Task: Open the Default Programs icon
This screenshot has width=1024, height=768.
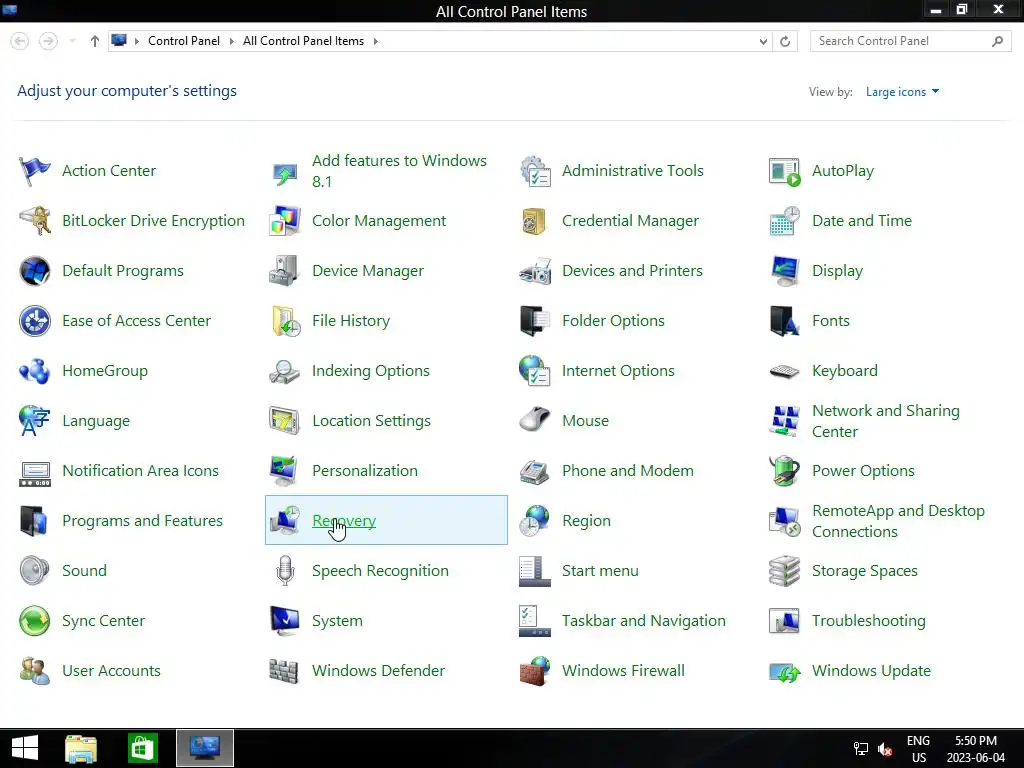Action: [35, 271]
